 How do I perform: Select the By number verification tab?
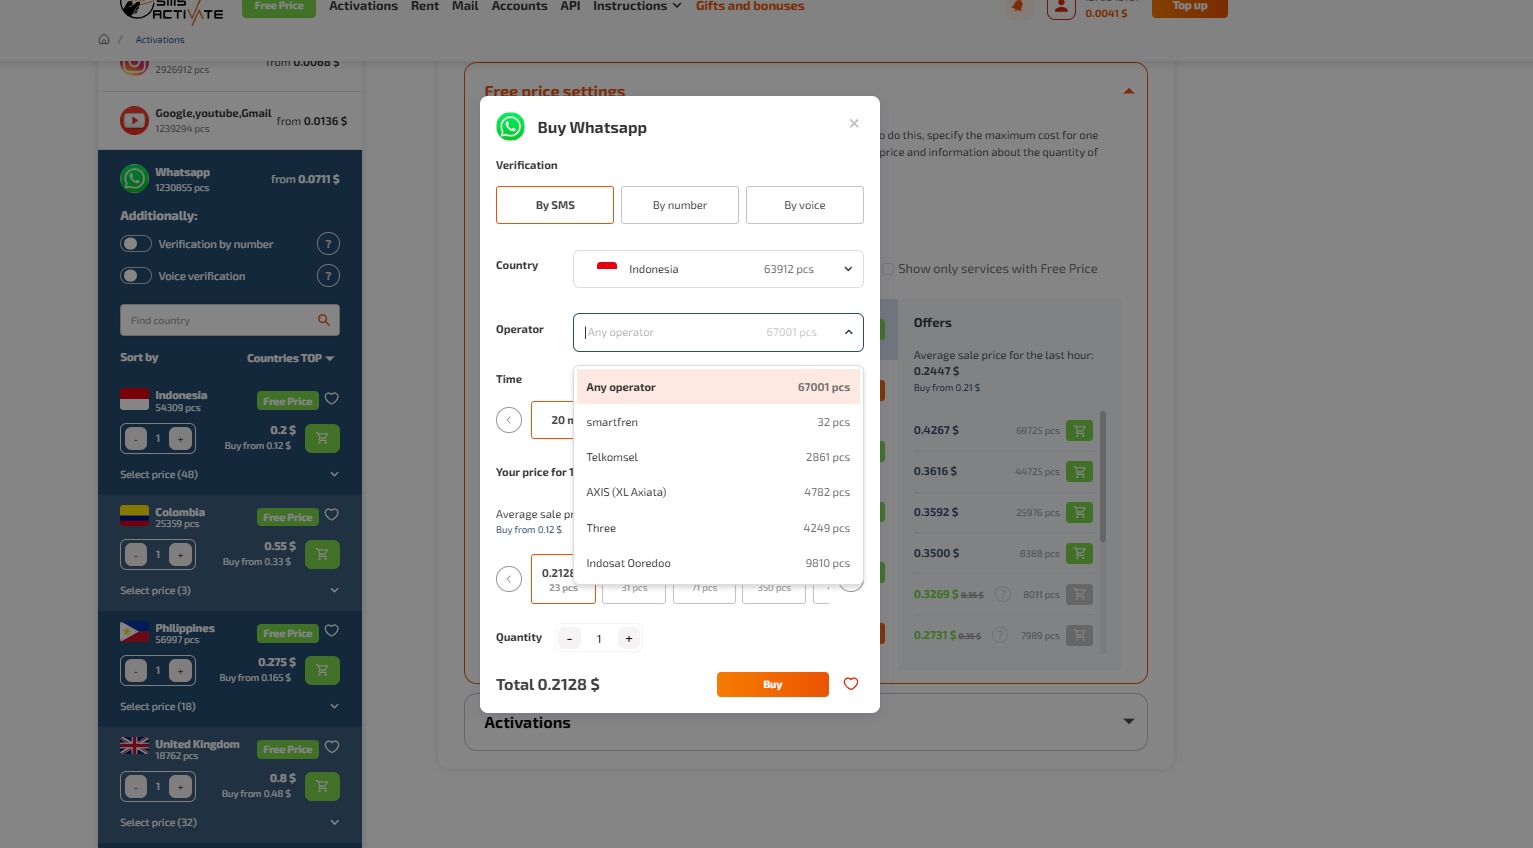[x=679, y=205]
